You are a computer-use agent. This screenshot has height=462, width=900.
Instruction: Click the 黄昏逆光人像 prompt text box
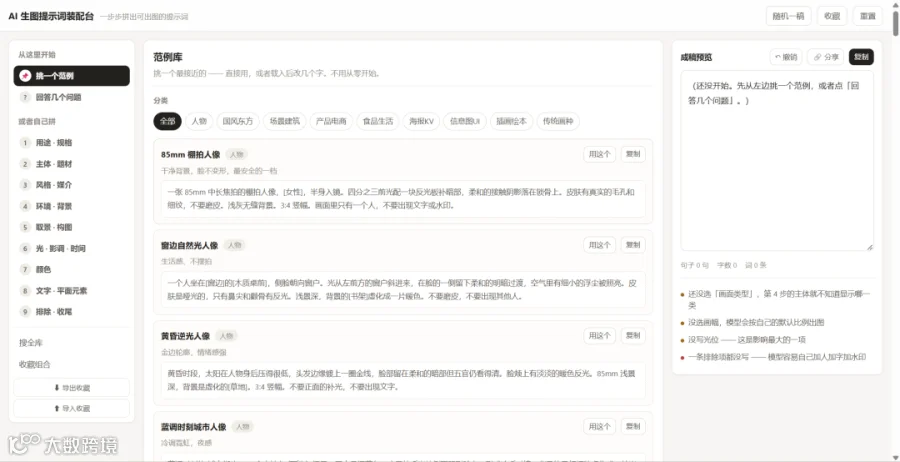click(403, 381)
